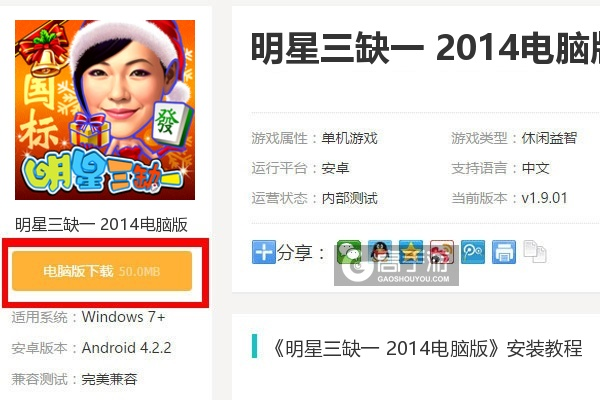This screenshot has height=400, width=600.
Task: Click the blue printer icon
Action: click(504, 252)
